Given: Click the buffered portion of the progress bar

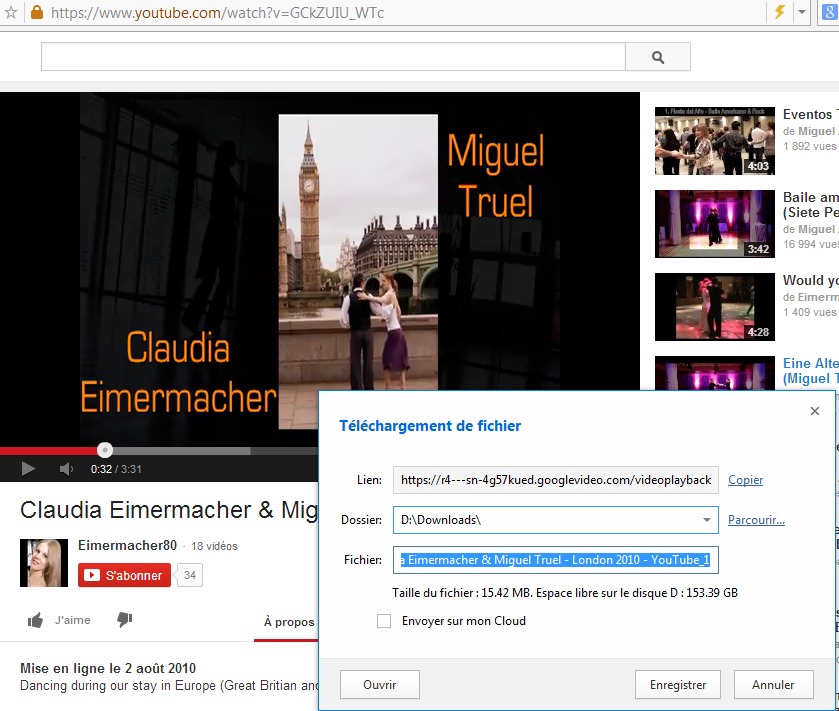Looking at the screenshot, I should 181,450.
